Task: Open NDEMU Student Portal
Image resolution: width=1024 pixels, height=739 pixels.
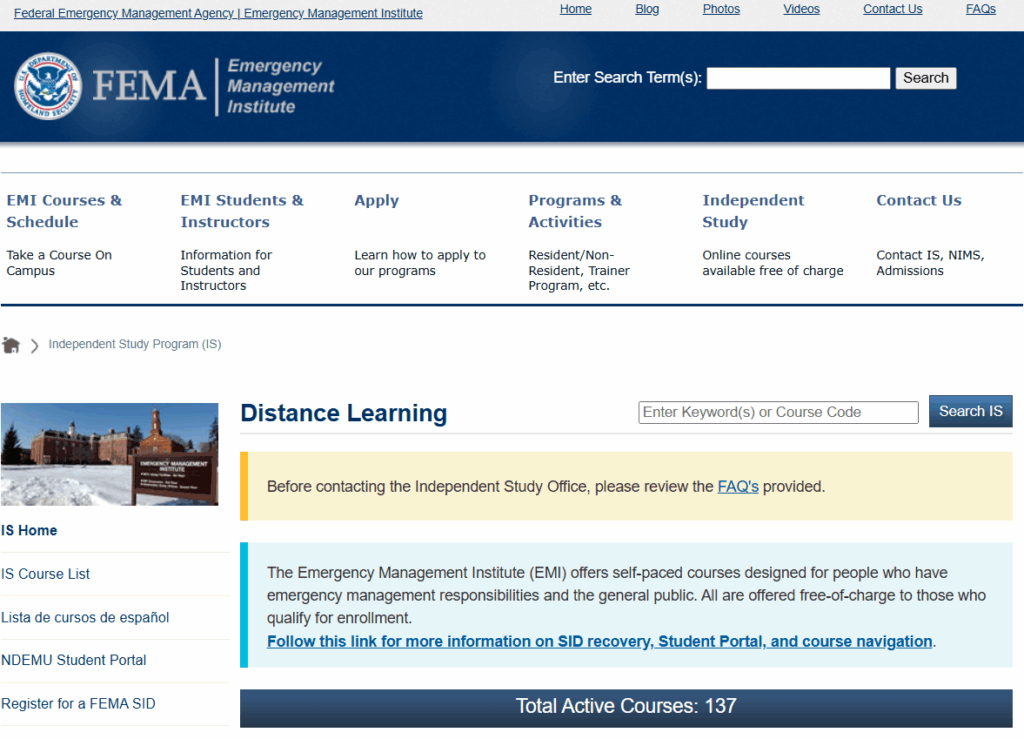Action: (73, 661)
